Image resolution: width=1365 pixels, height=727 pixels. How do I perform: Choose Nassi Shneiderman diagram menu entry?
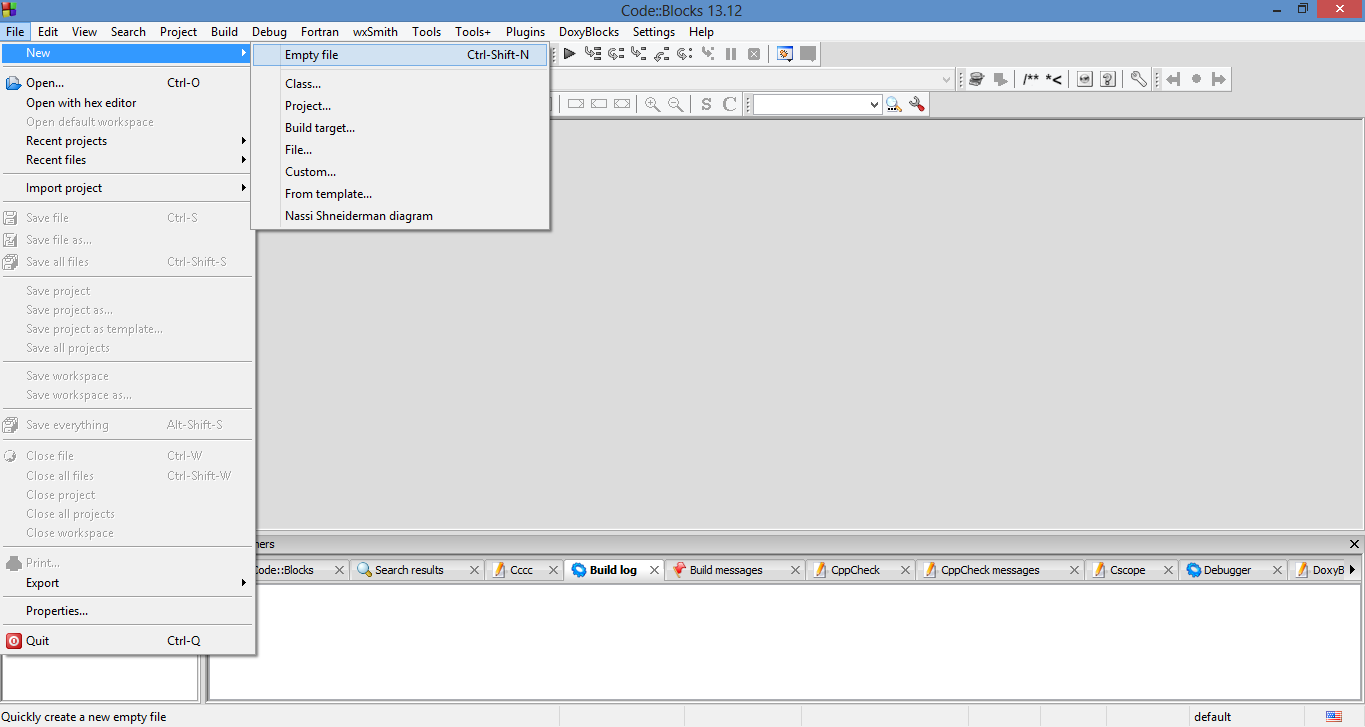[400, 216]
